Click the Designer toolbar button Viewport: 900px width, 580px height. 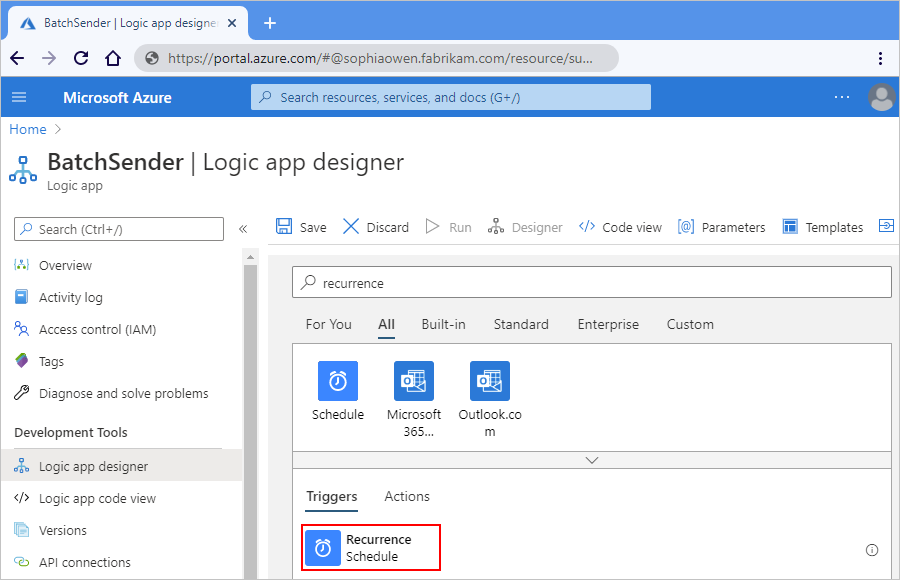tap(525, 227)
